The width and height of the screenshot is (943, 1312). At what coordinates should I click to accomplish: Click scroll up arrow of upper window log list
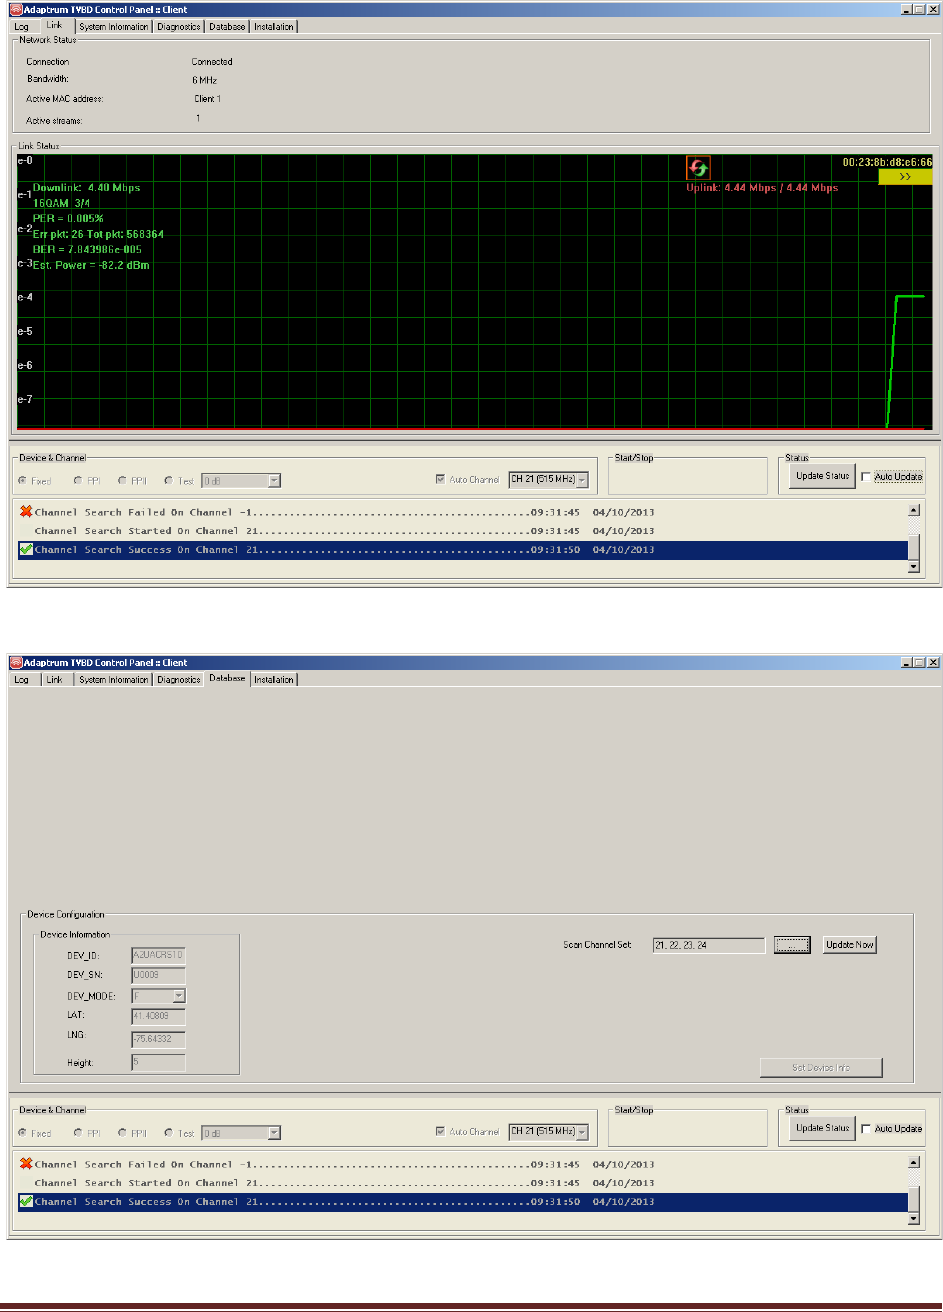click(x=913, y=510)
